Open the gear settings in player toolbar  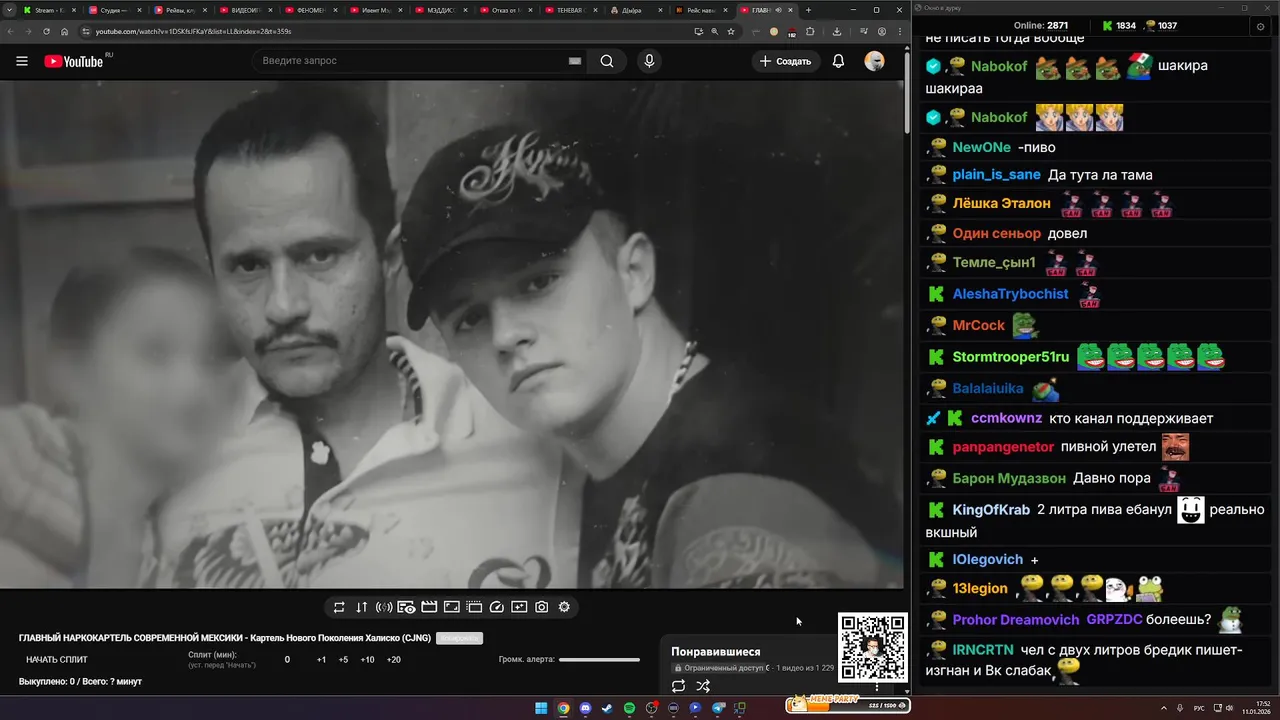click(x=564, y=607)
